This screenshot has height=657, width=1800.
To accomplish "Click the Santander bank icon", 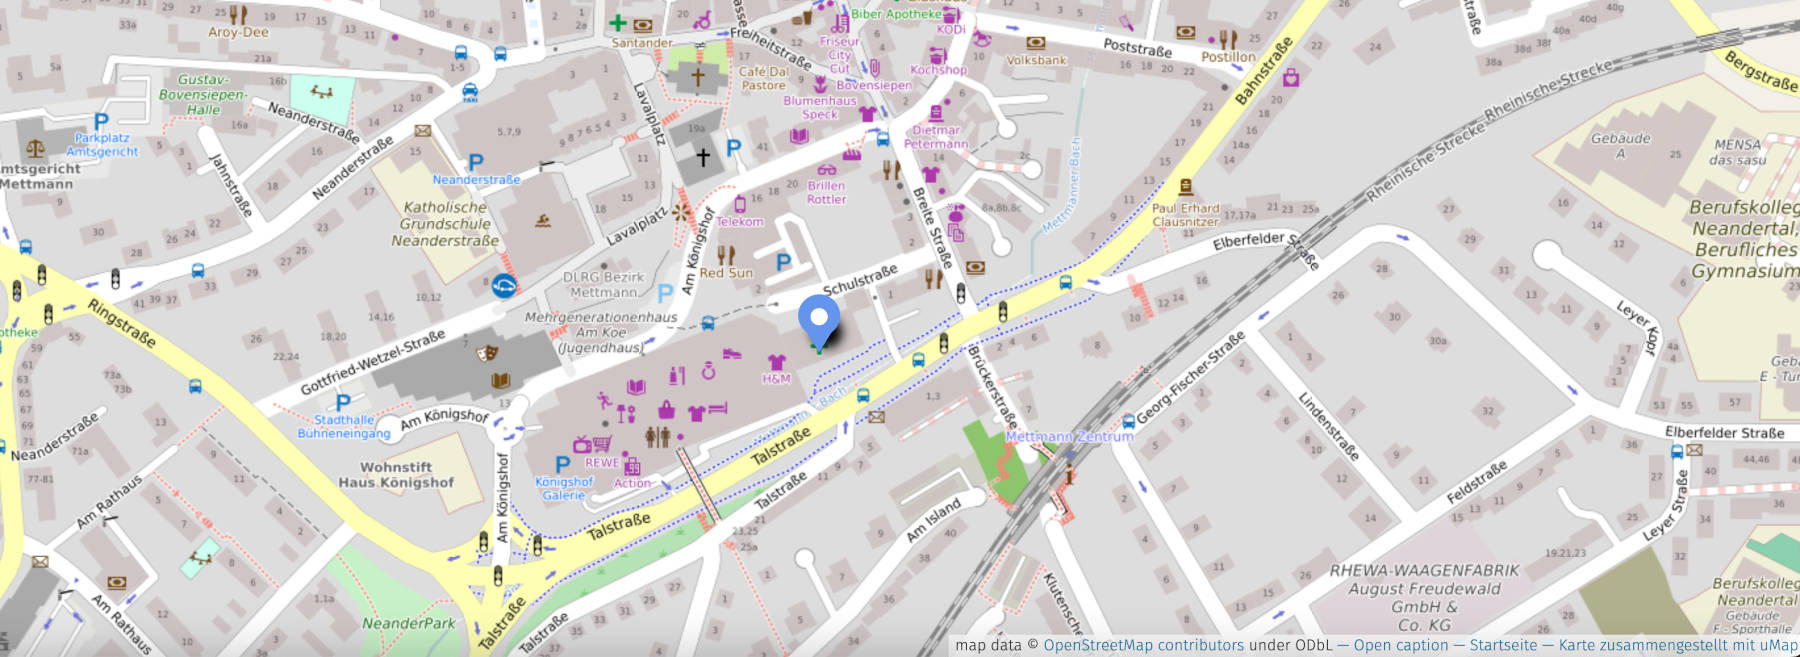I will [643, 25].
